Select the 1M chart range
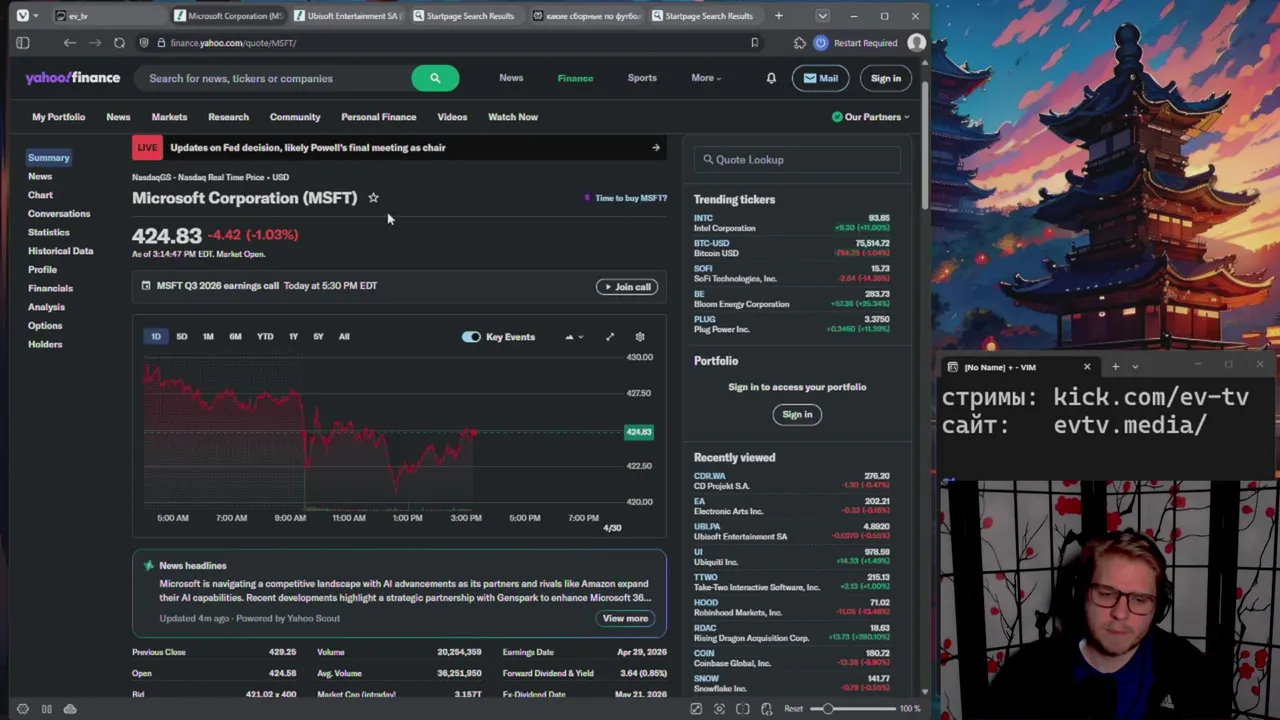Viewport: 1280px width, 720px height. point(208,337)
